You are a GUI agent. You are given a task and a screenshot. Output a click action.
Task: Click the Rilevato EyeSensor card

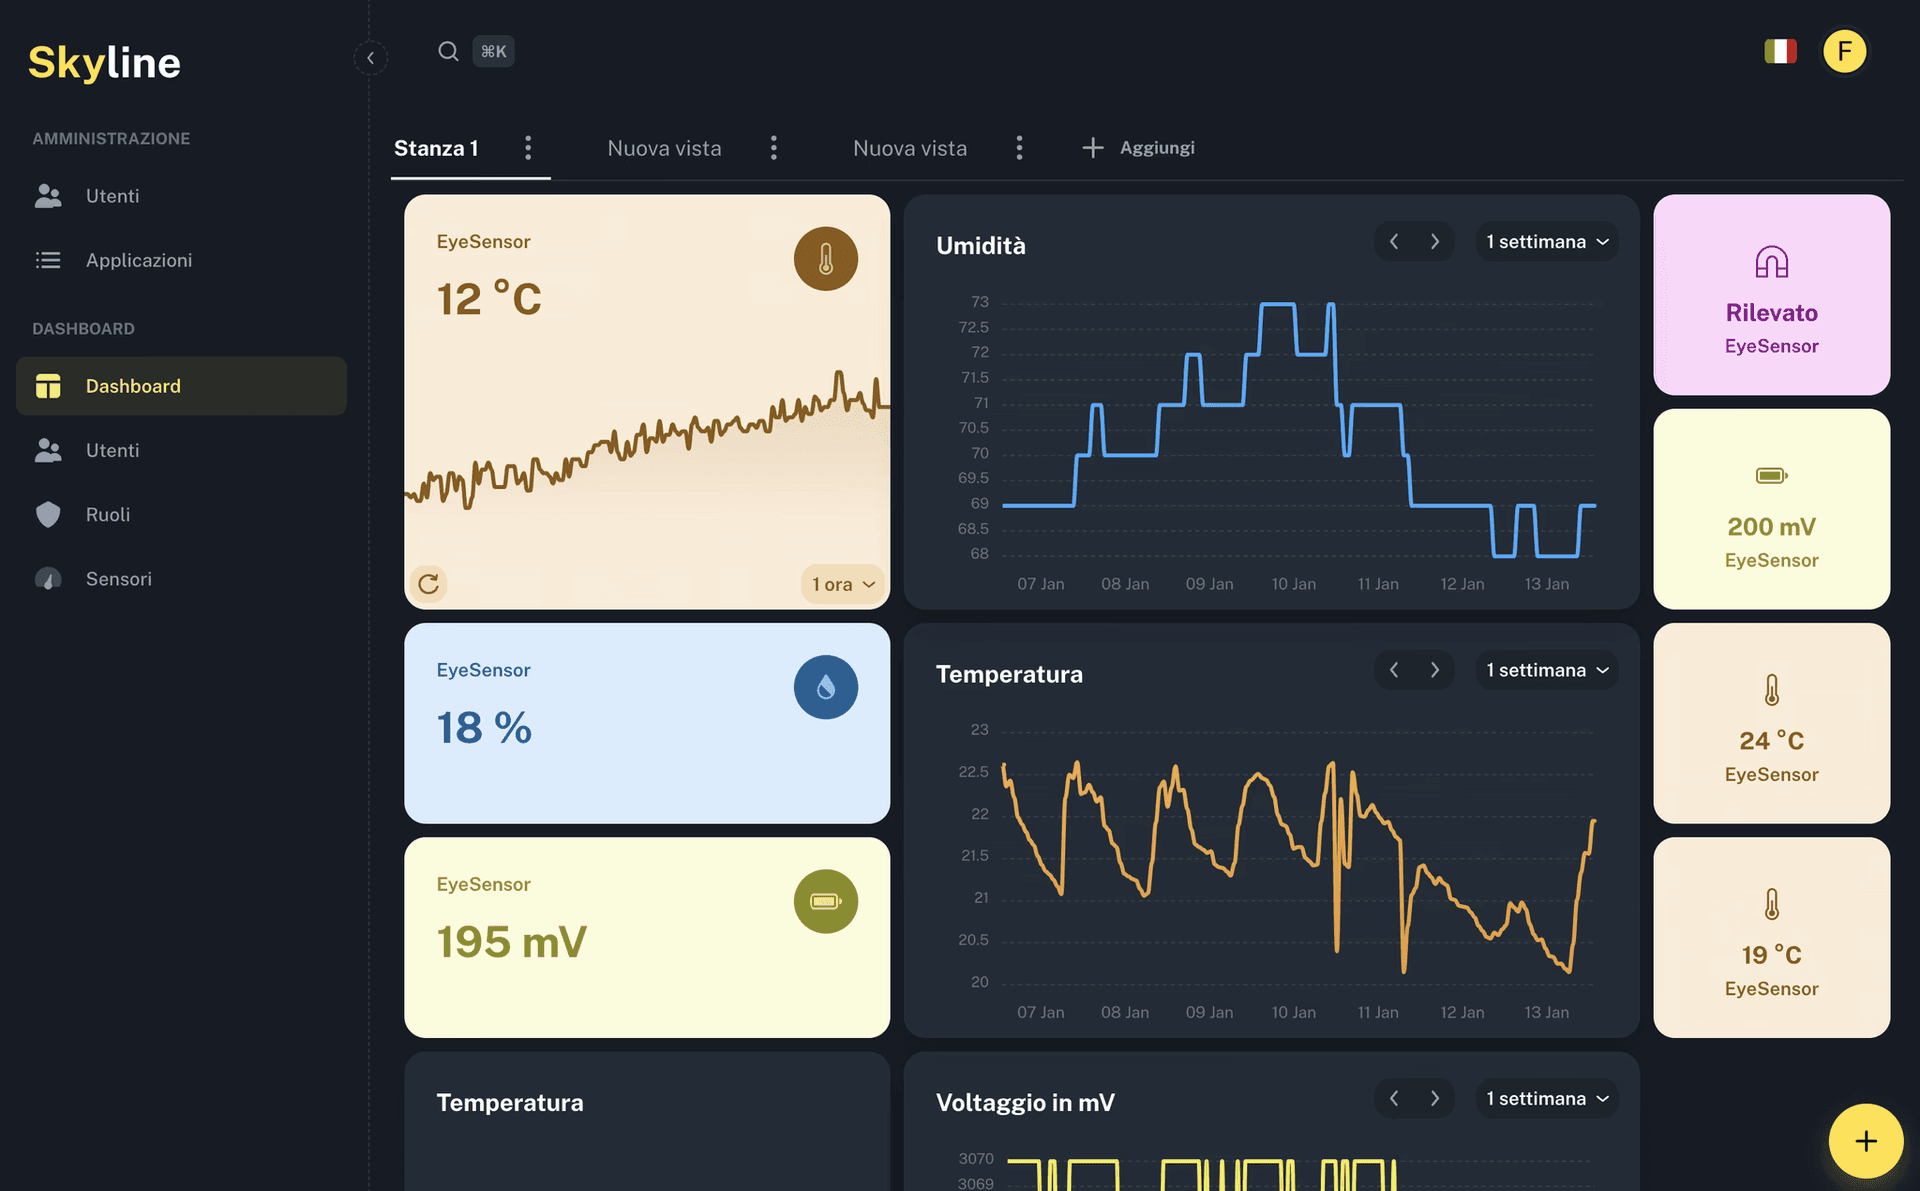1771,294
